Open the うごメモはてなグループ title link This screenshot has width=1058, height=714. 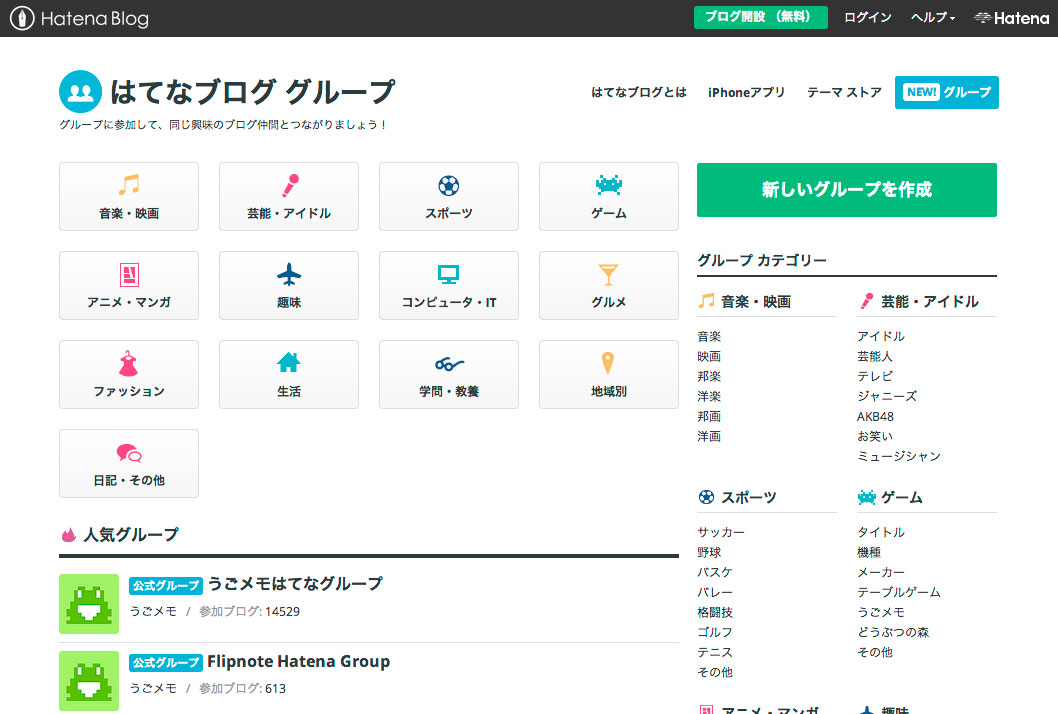tap(295, 584)
